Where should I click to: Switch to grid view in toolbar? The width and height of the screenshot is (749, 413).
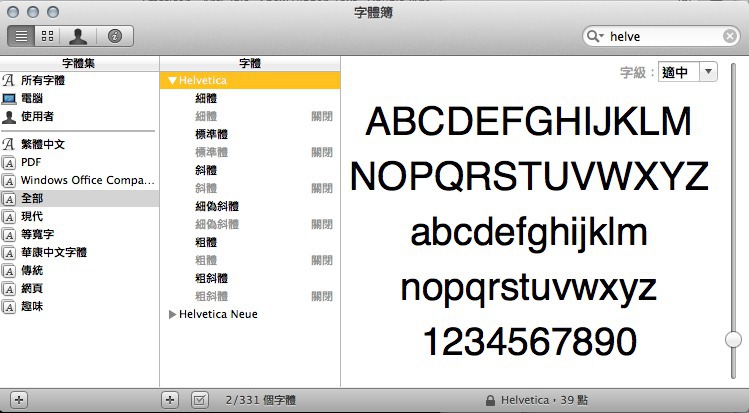(x=47, y=36)
